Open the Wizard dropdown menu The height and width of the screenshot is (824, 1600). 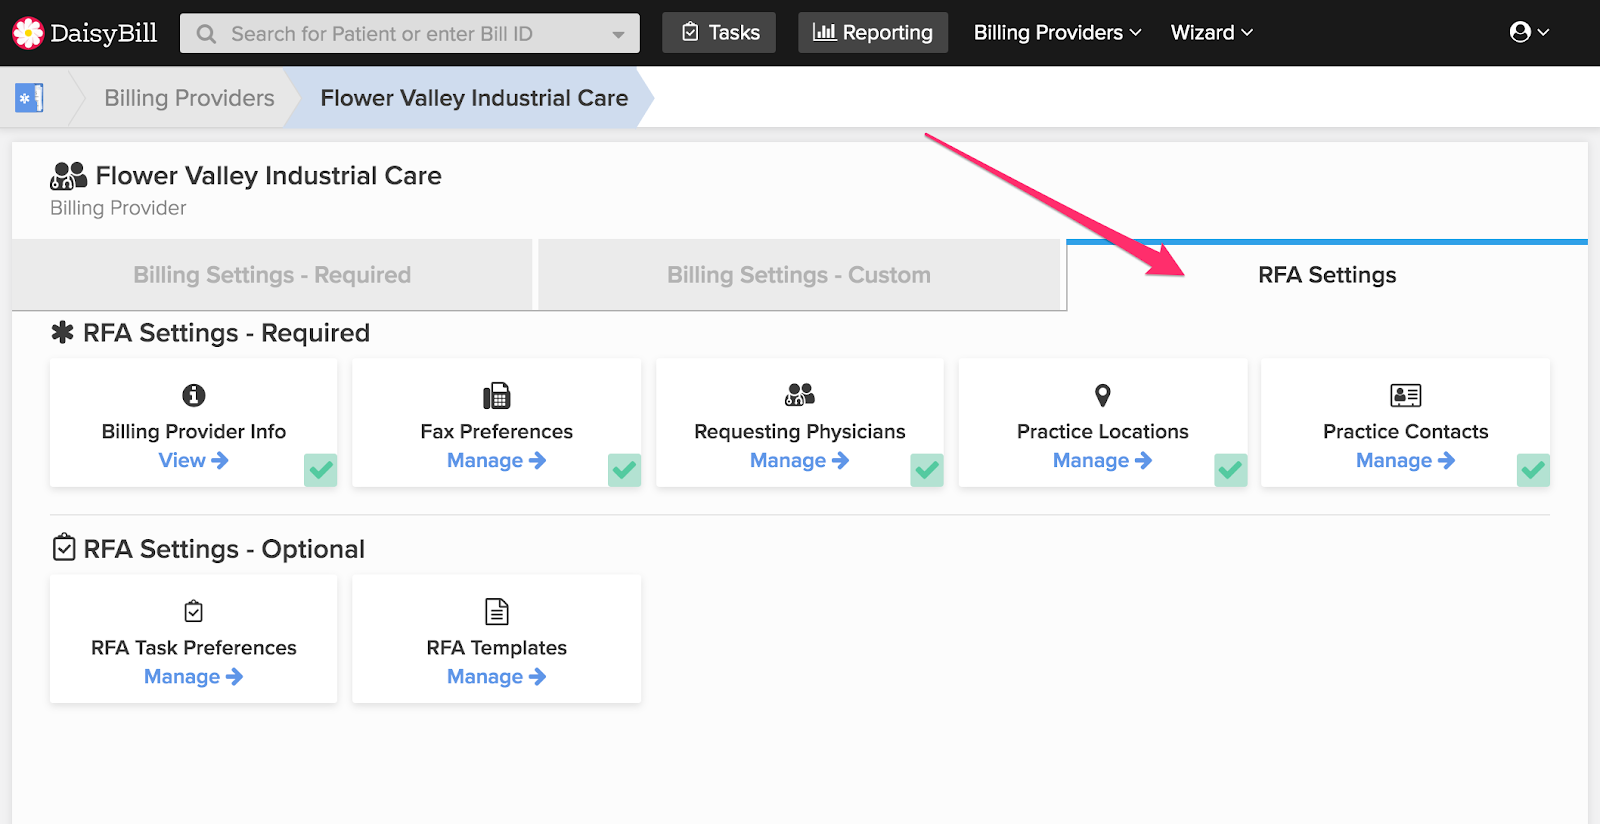[x=1211, y=33]
